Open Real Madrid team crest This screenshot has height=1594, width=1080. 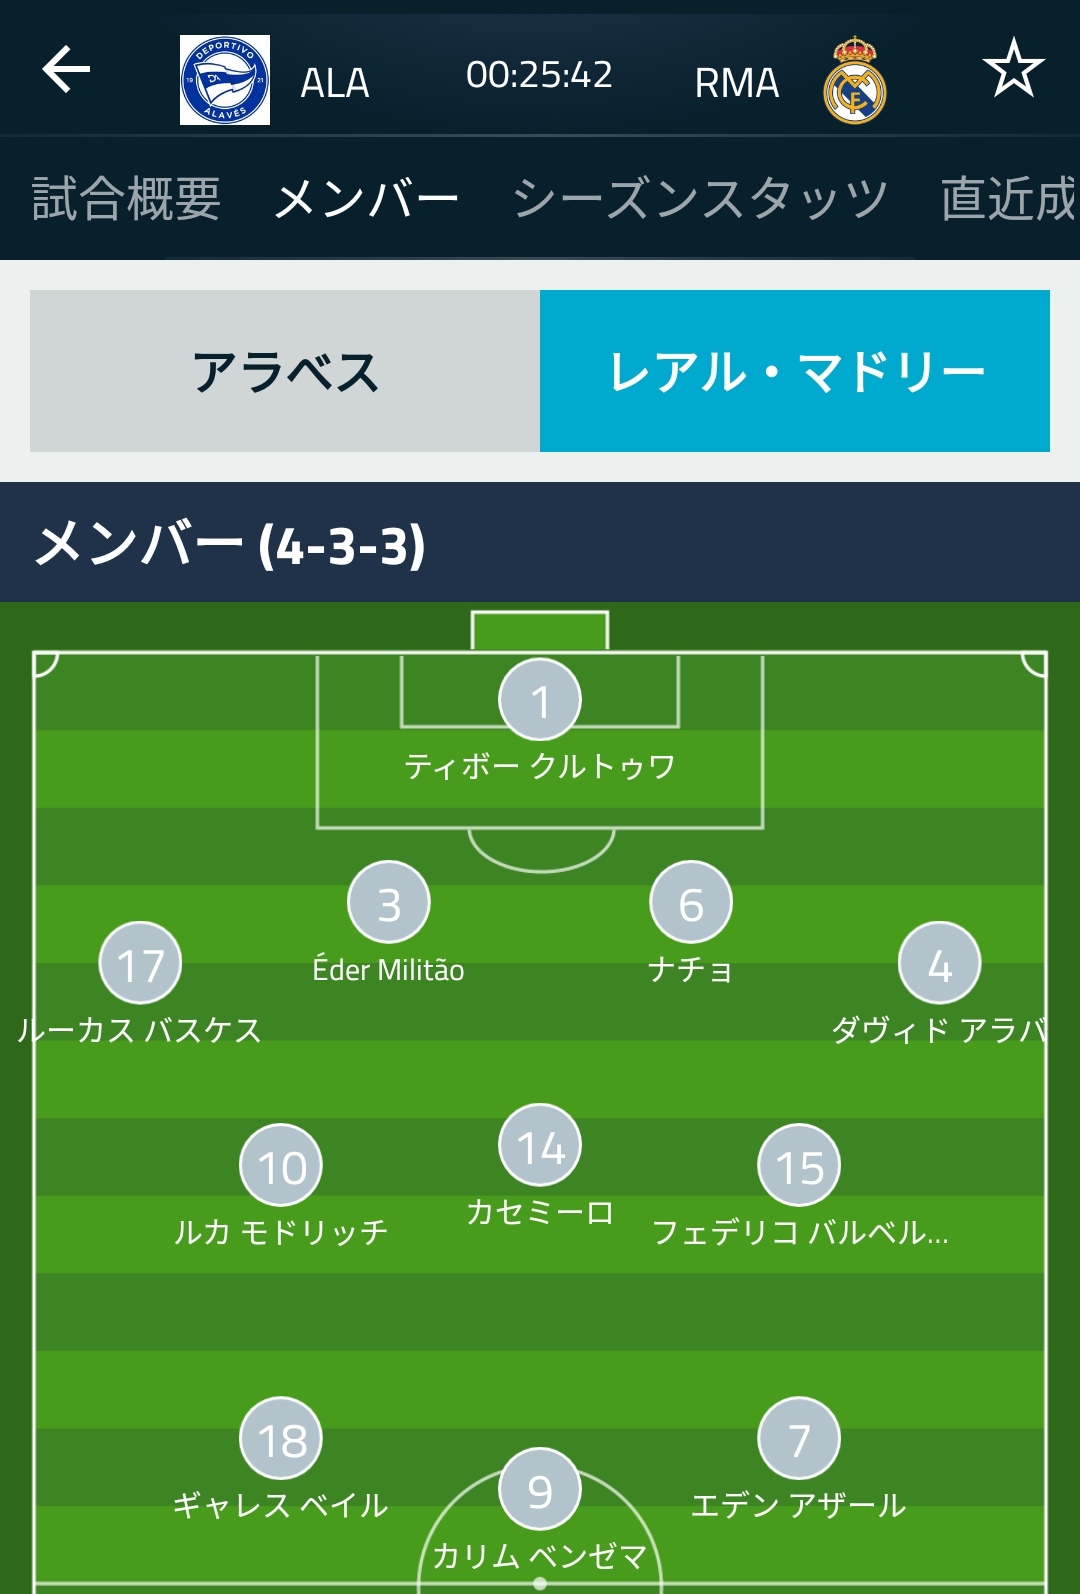click(855, 80)
